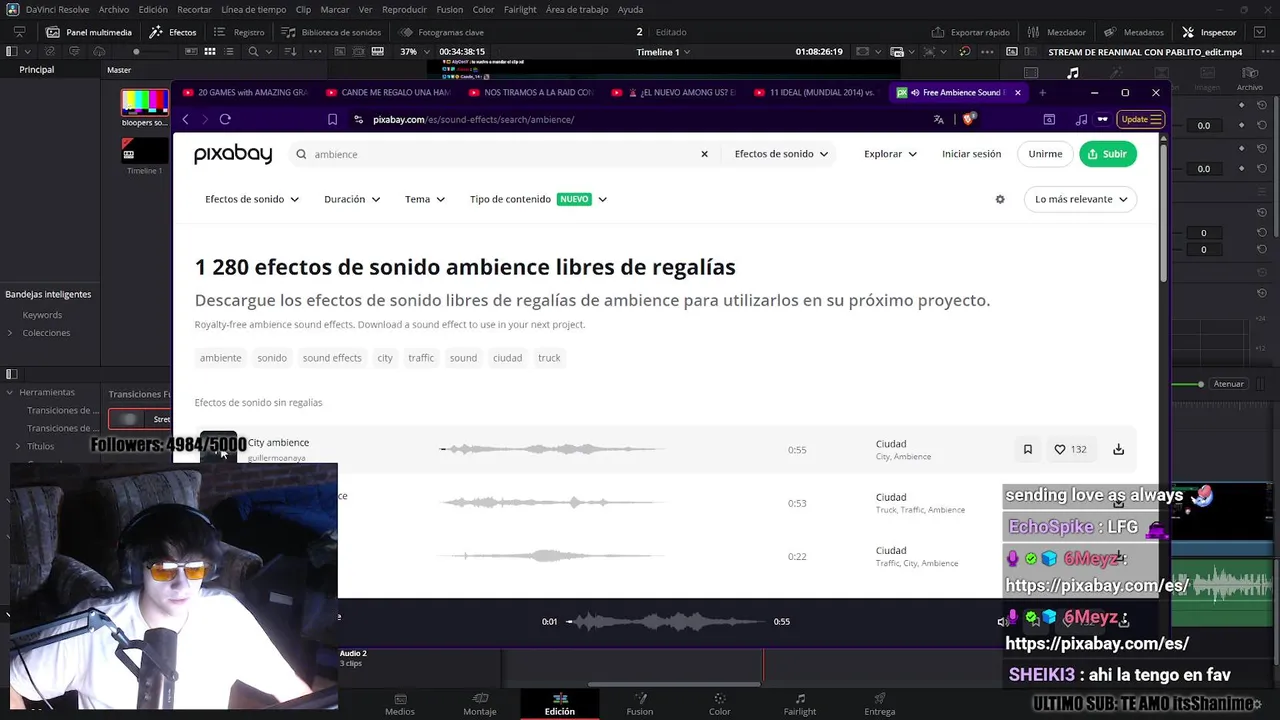The image size is (1280, 720).
Task: Open the translate page icon in browser
Action: [x=938, y=119]
